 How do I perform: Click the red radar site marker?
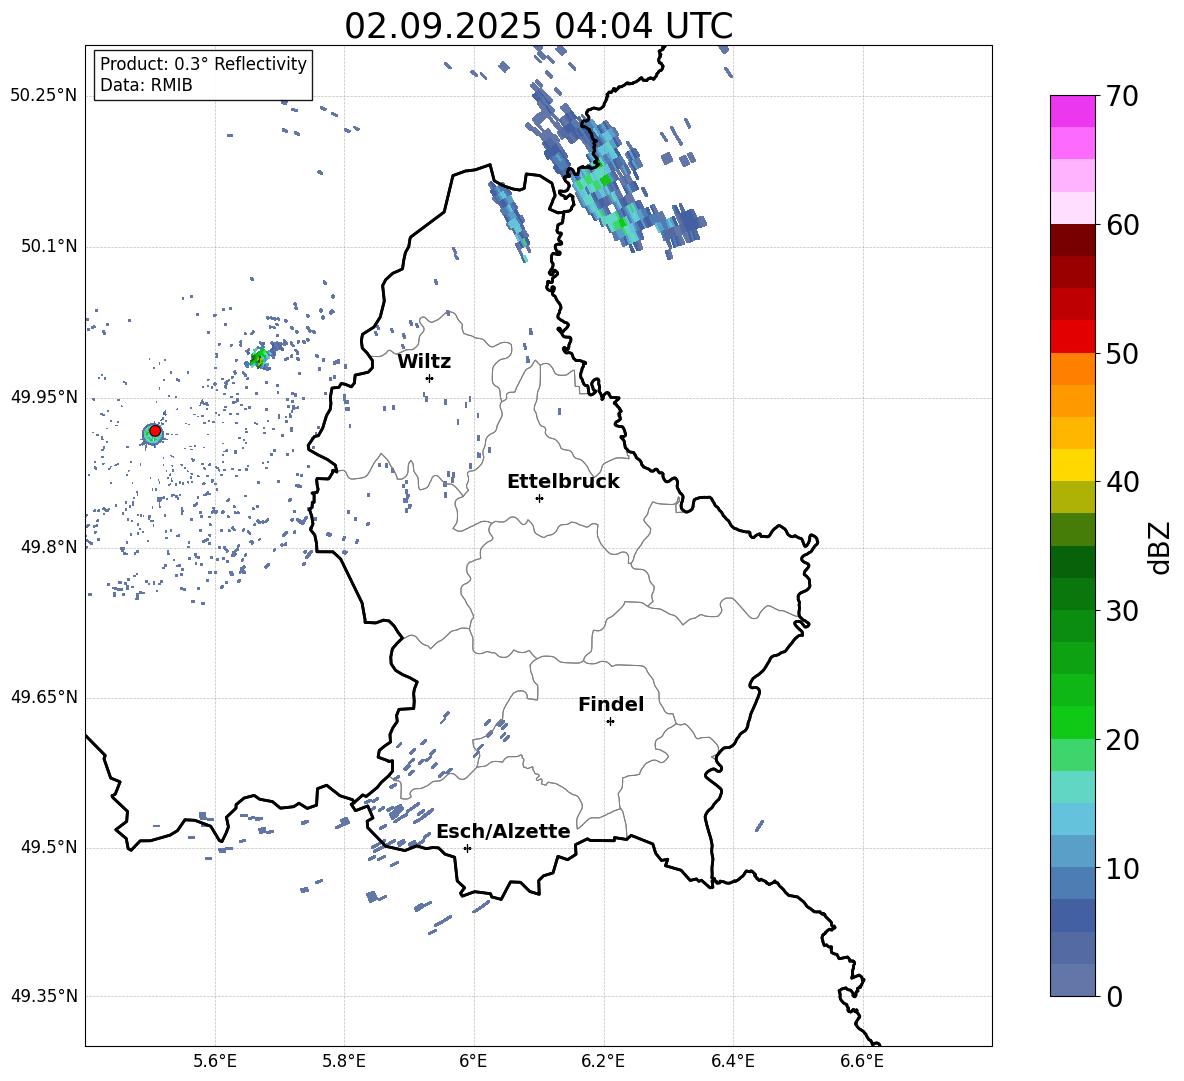(155, 431)
